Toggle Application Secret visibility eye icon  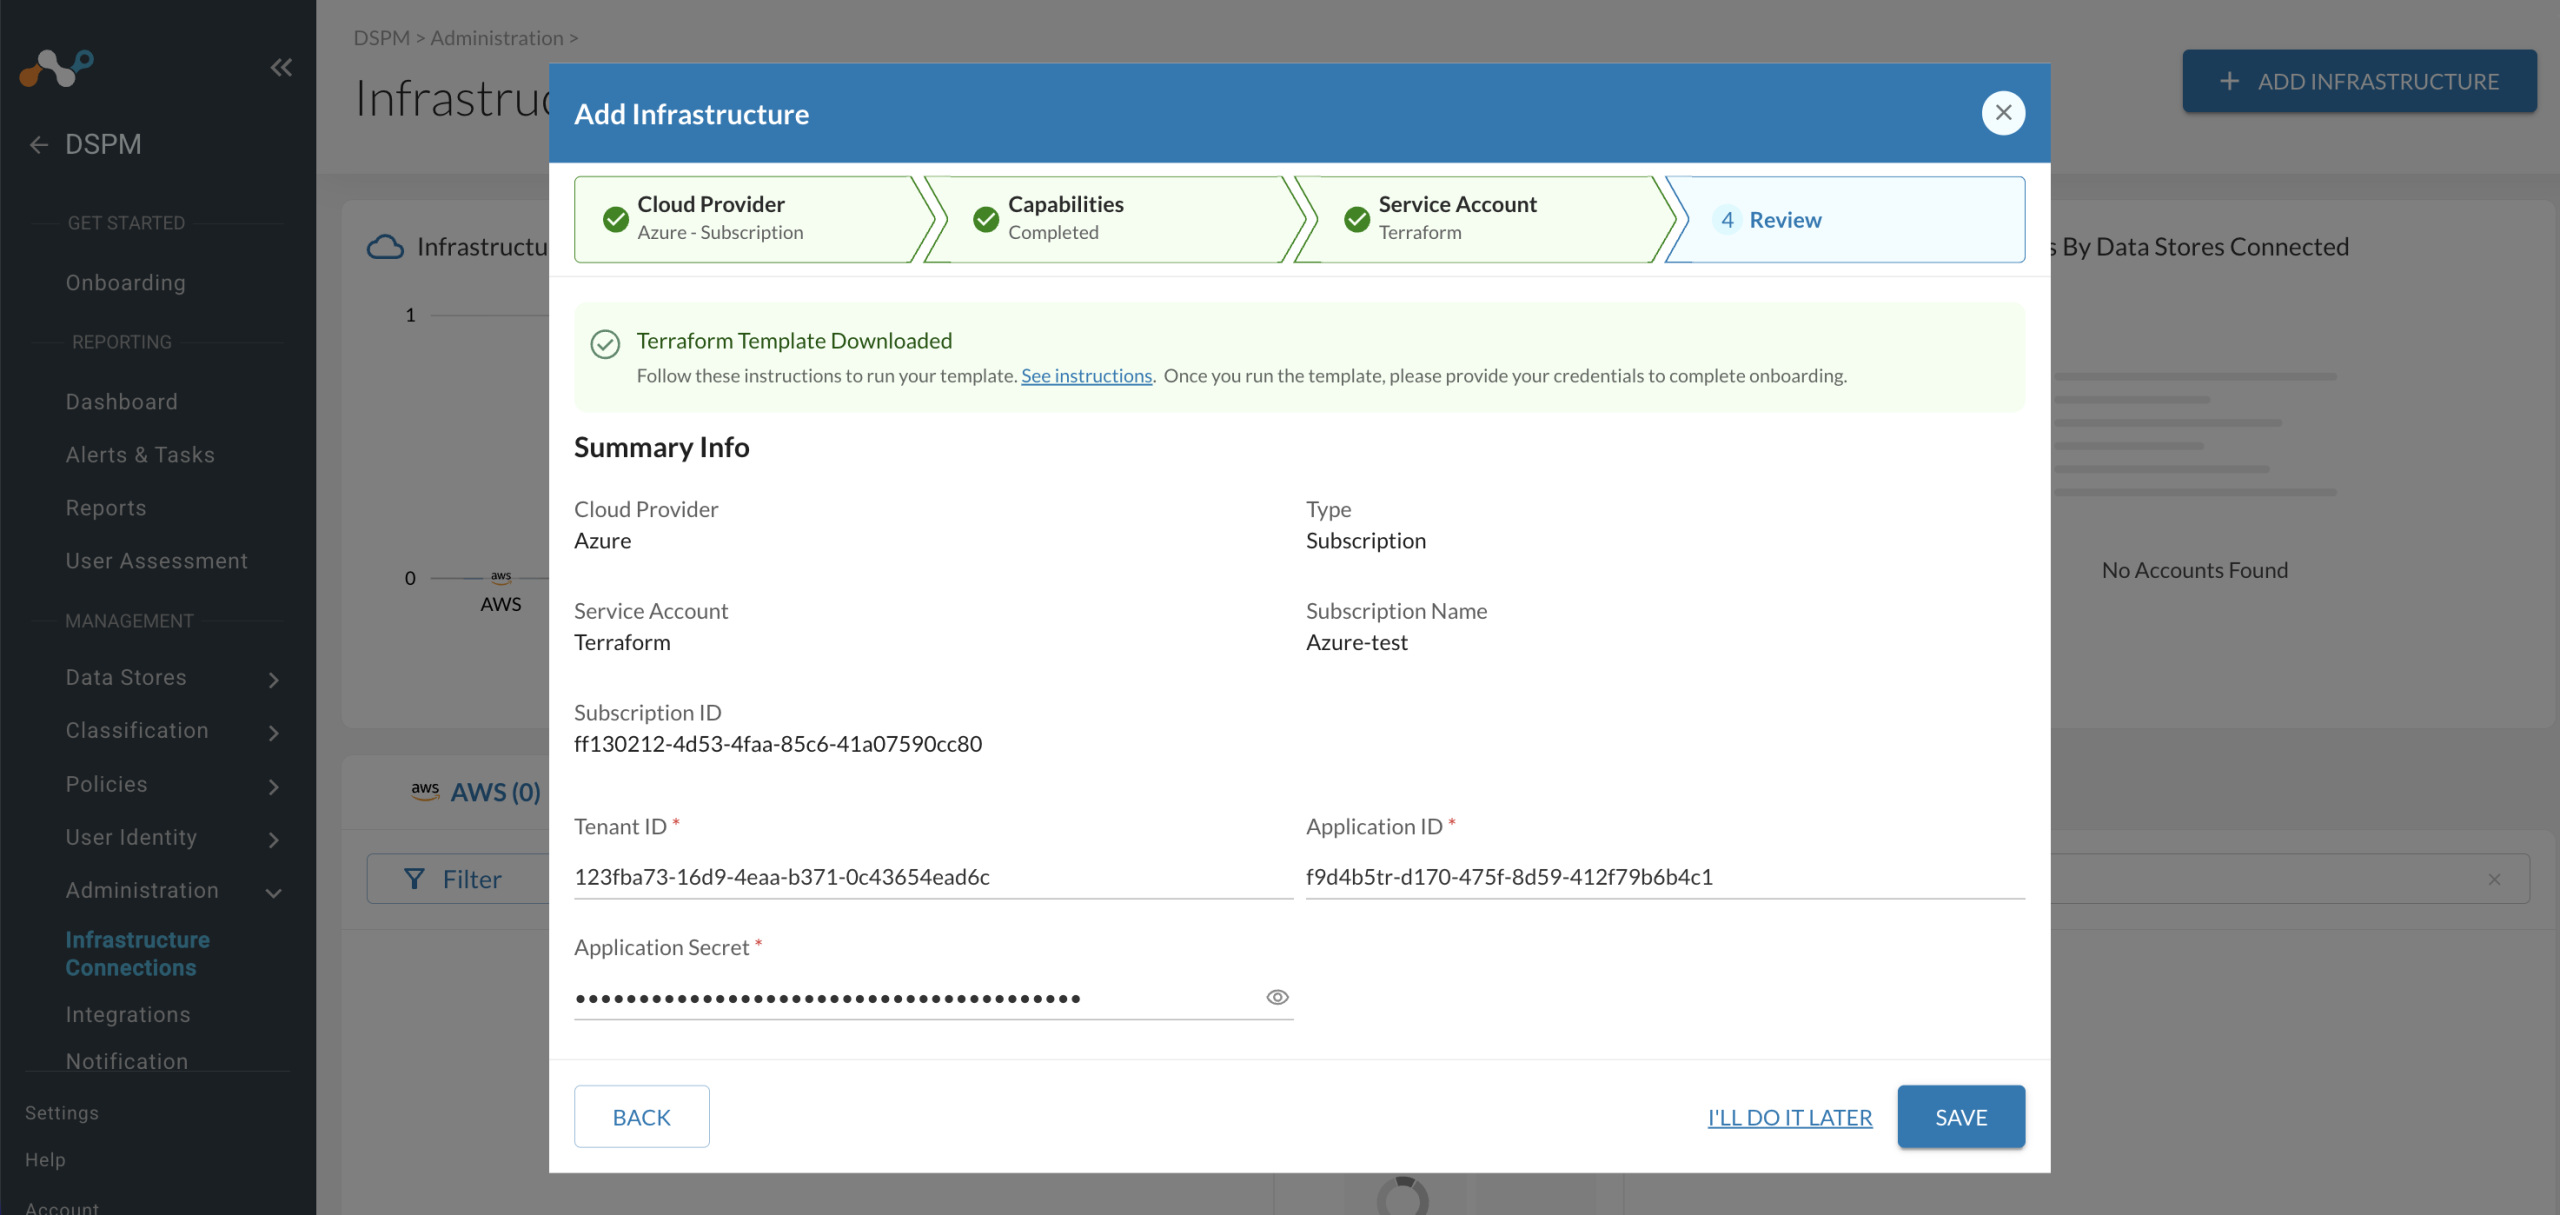coord(1277,997)
